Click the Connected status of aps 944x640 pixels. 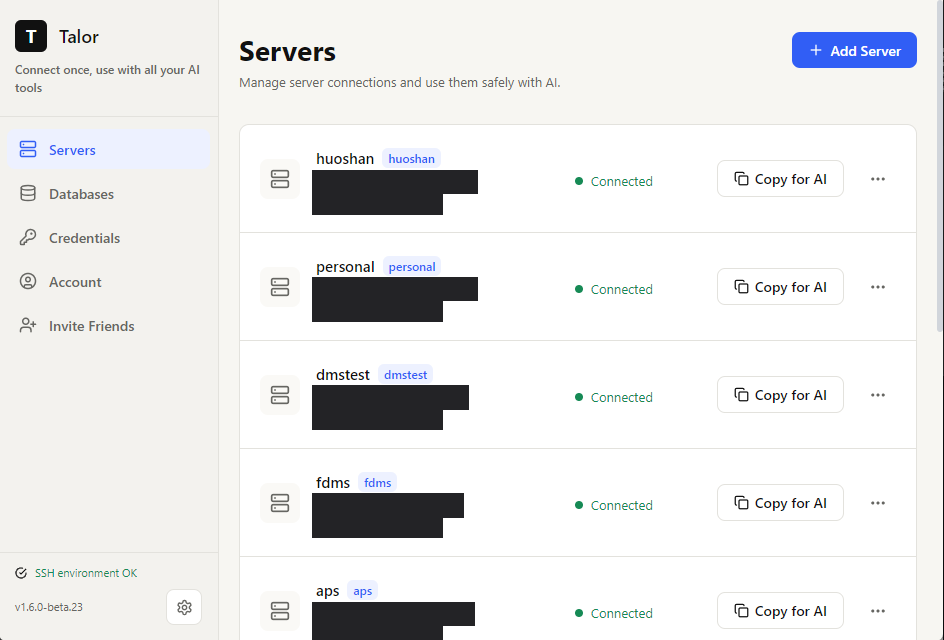click(613, 614)
